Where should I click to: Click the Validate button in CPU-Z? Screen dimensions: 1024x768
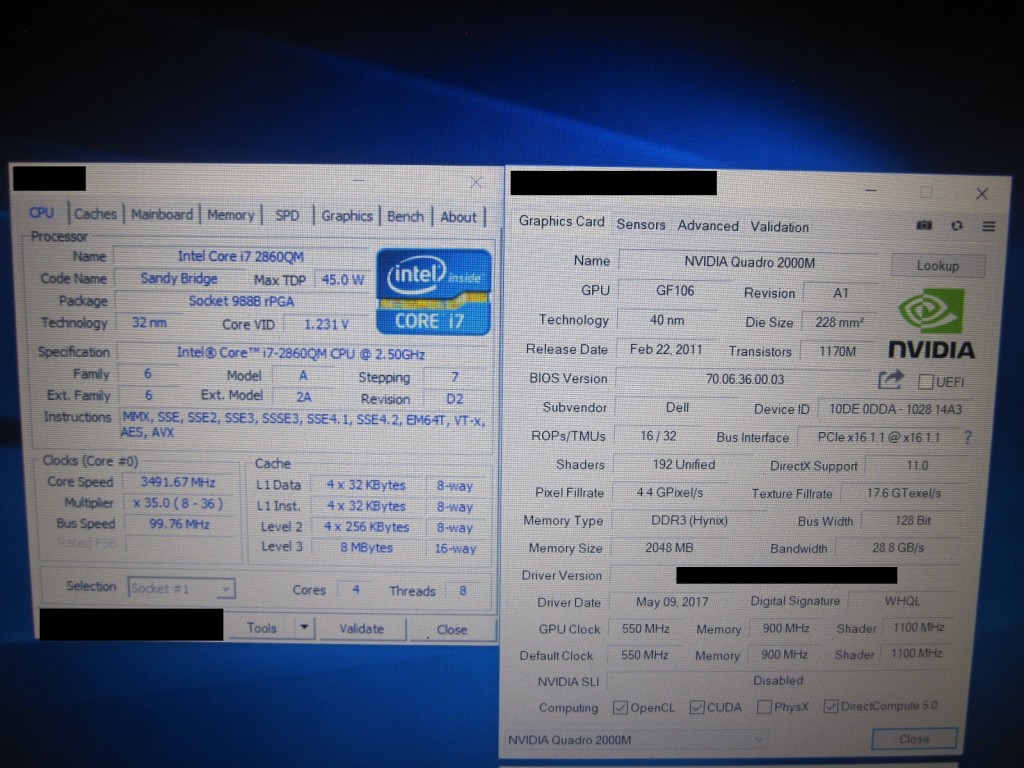[361, 628]
